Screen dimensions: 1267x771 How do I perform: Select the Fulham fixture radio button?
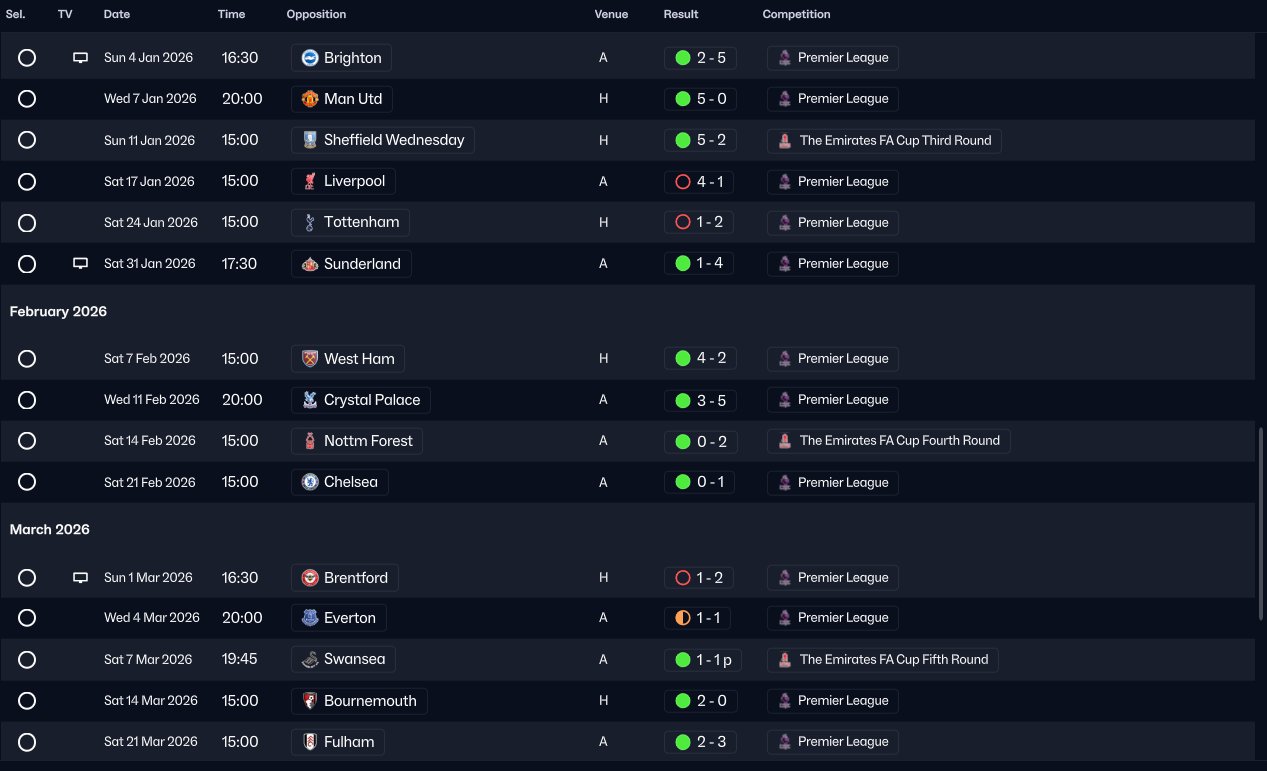click(27, 742)
